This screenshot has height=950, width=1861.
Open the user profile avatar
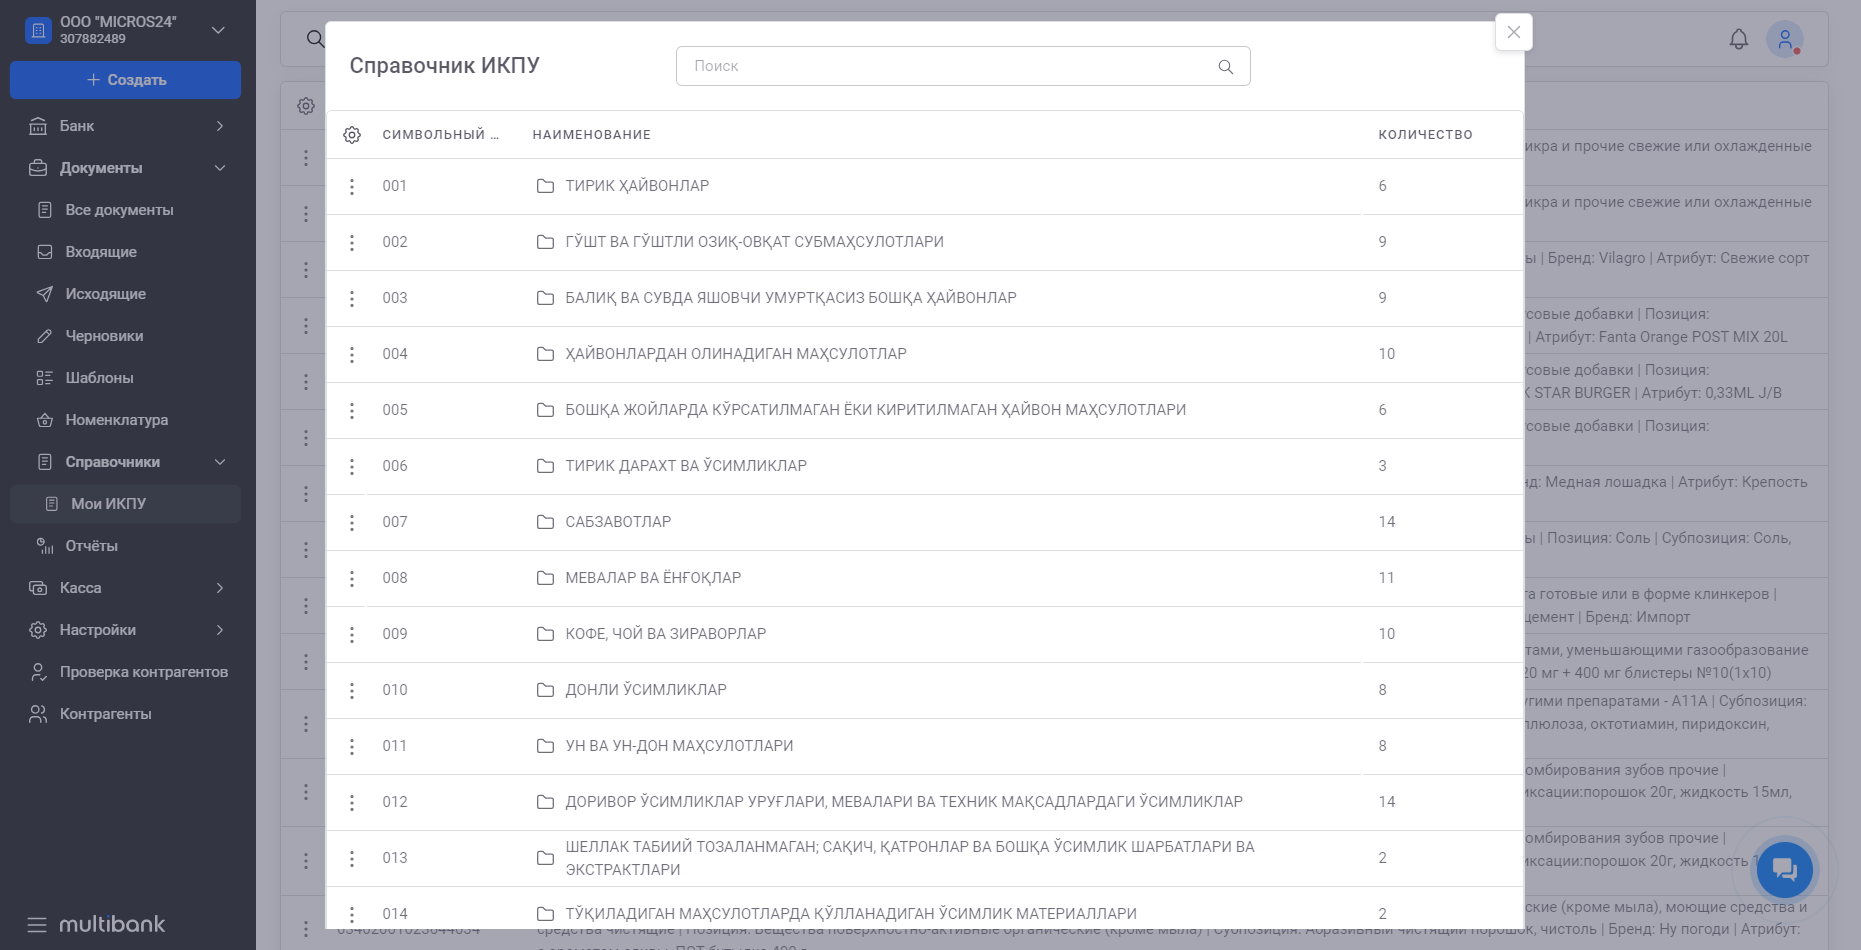pos(1784,39)
